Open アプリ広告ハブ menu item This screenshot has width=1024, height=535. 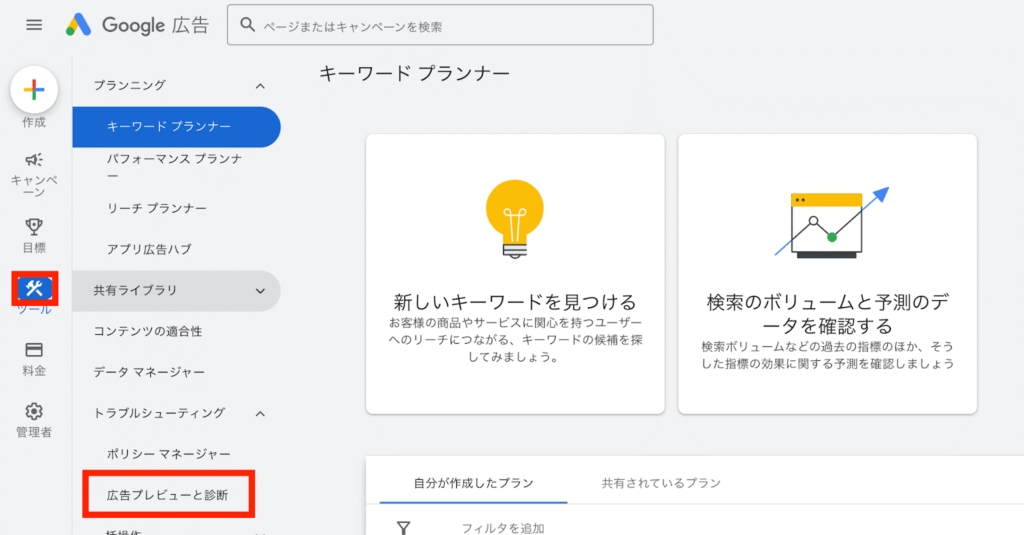[x=150, y=249]
